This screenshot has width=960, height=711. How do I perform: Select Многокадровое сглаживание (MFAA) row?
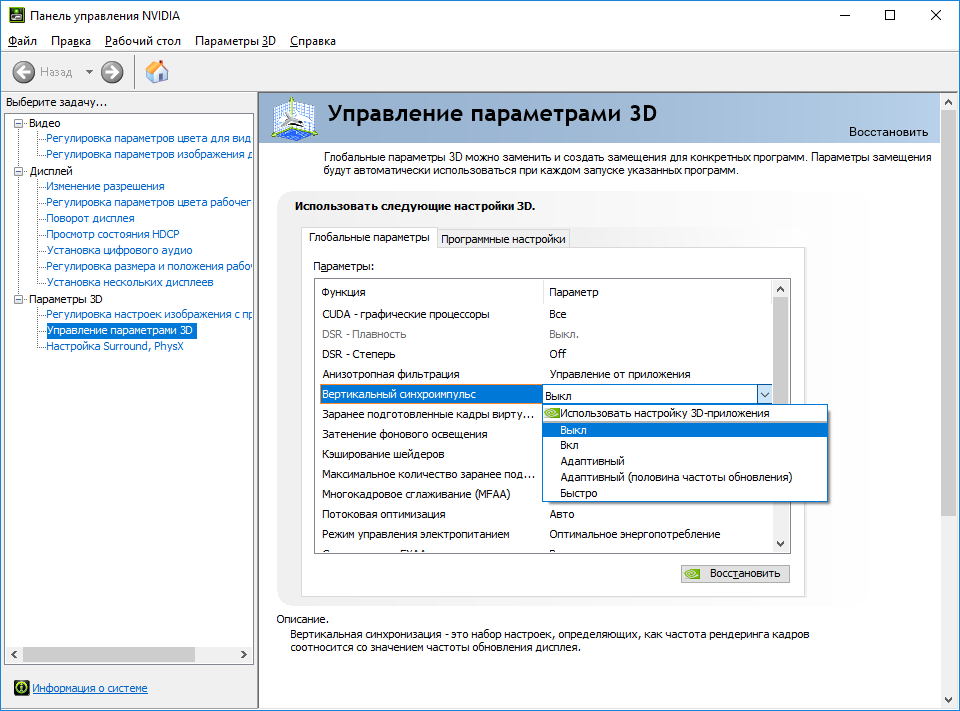tap(431, 494)
